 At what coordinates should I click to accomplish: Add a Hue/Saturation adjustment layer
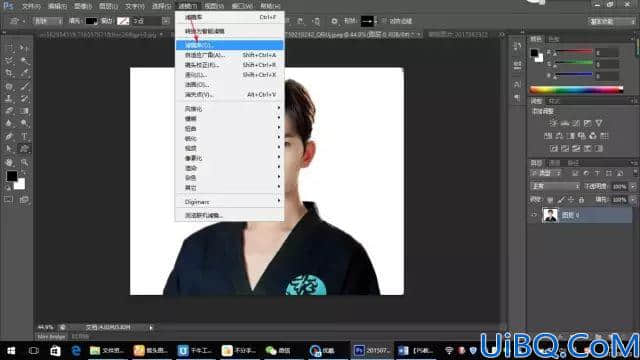548,136
